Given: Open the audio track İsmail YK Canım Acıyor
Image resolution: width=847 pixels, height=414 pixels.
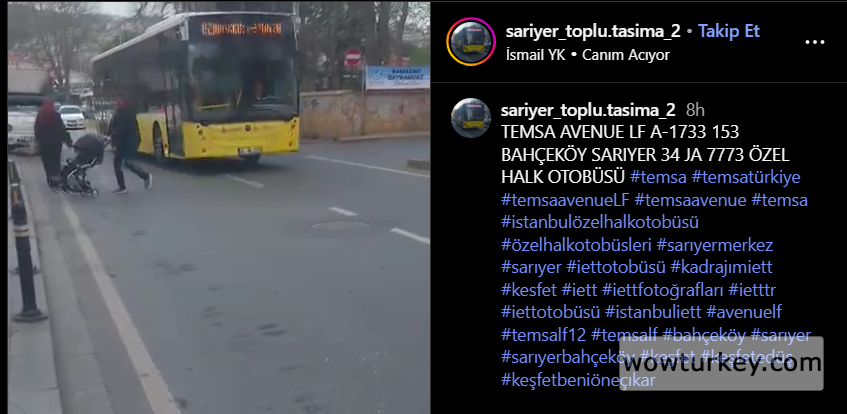Looking at the screenshot, I should [x=588, y=55].
